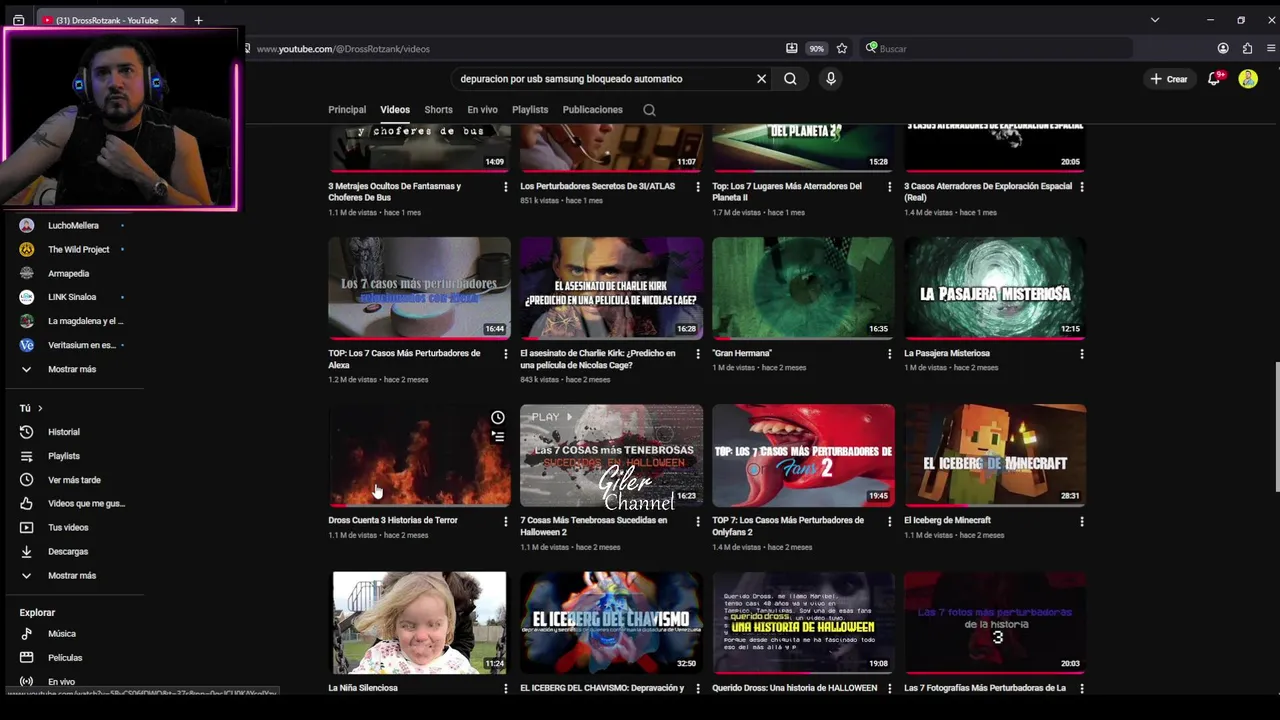Open options for Onlyfans 2 video
Image resolution: width=1280 pixels, height=720 pixels.
coord(889,521)
